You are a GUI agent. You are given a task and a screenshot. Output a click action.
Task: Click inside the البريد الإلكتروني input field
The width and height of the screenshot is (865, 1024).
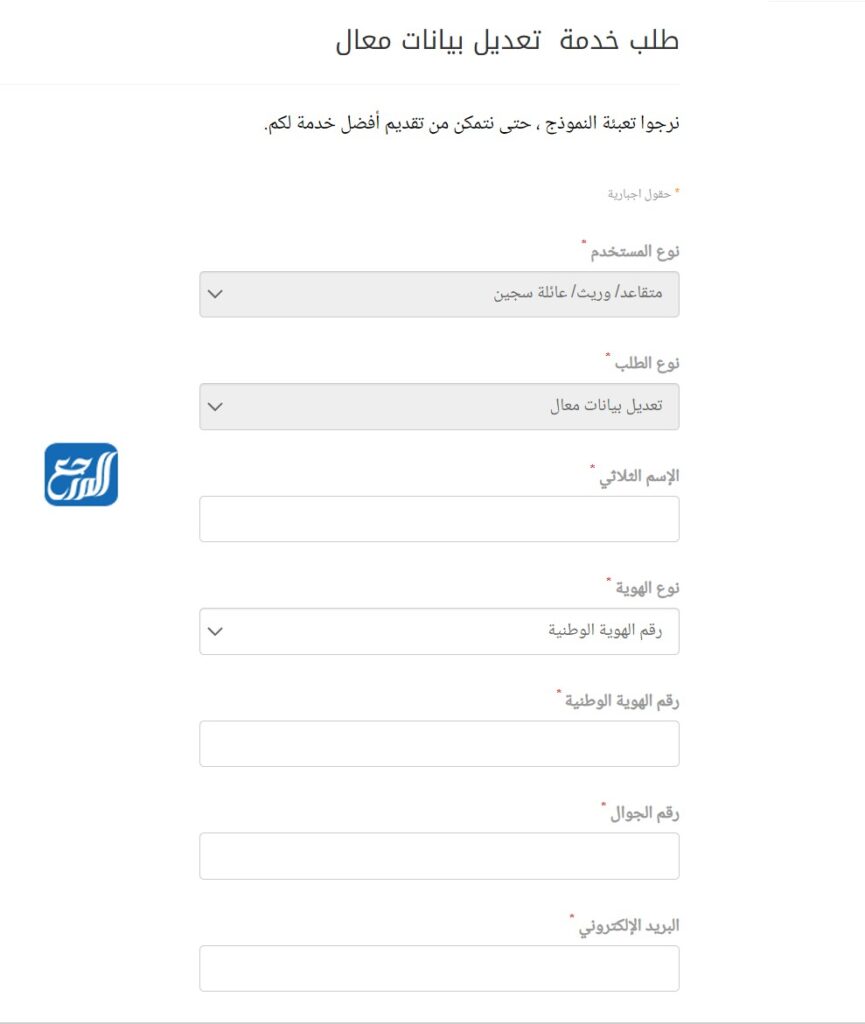click(440, 968)
